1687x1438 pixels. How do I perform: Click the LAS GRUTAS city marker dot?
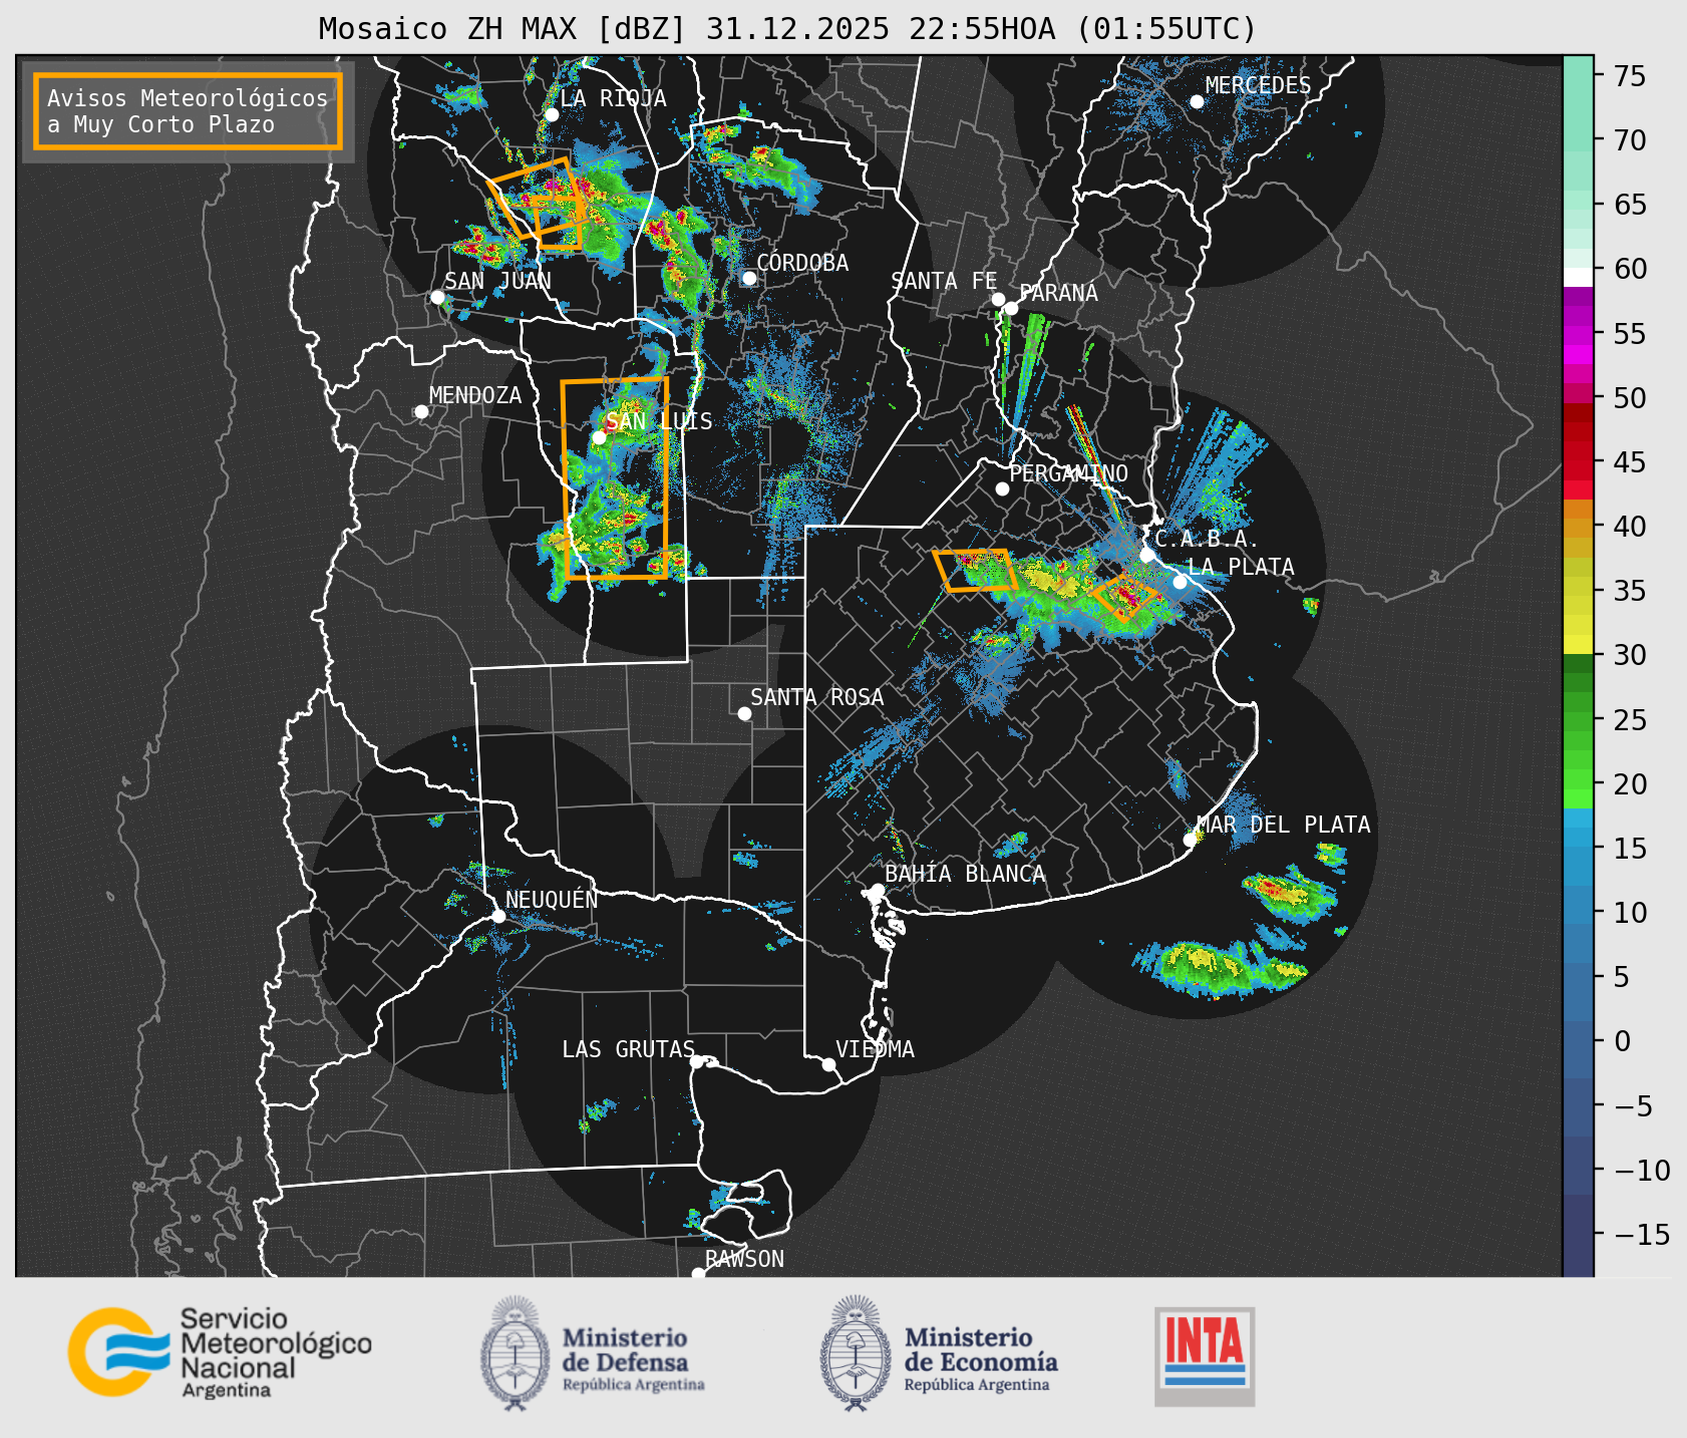[697, 1062]
